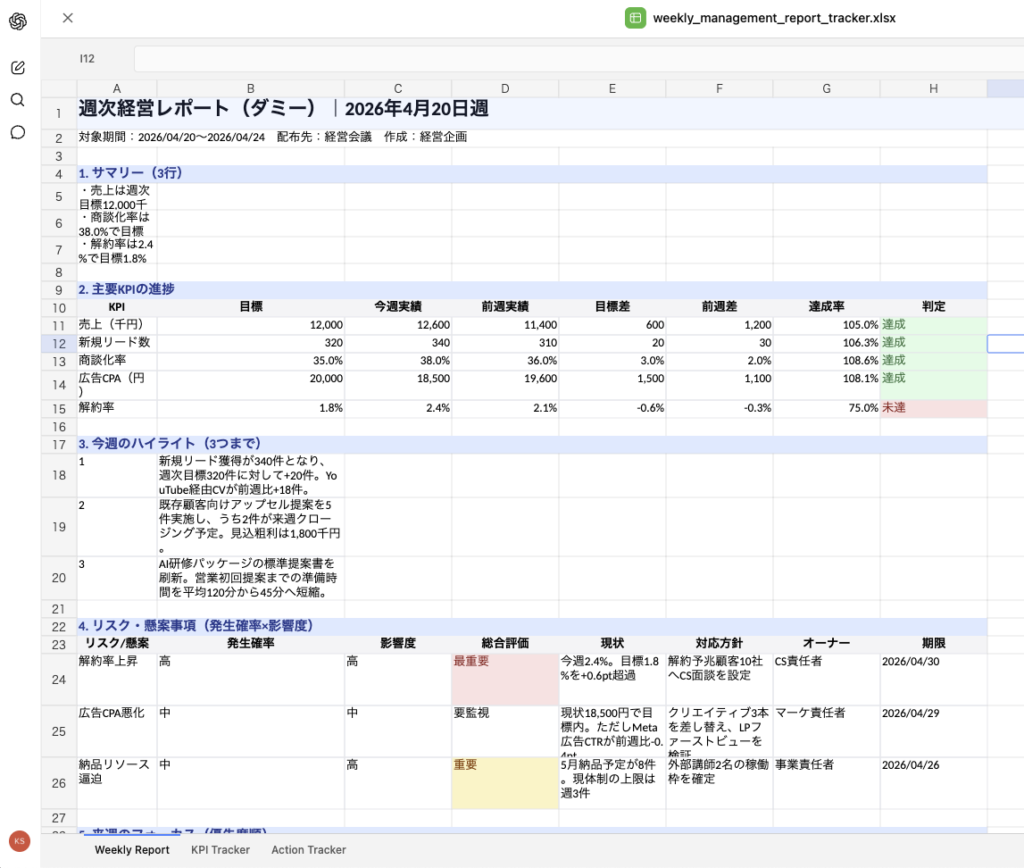Screen dimensions: 1024x868
Task: Select row 15 header
Action: click(x=59, y=409)
